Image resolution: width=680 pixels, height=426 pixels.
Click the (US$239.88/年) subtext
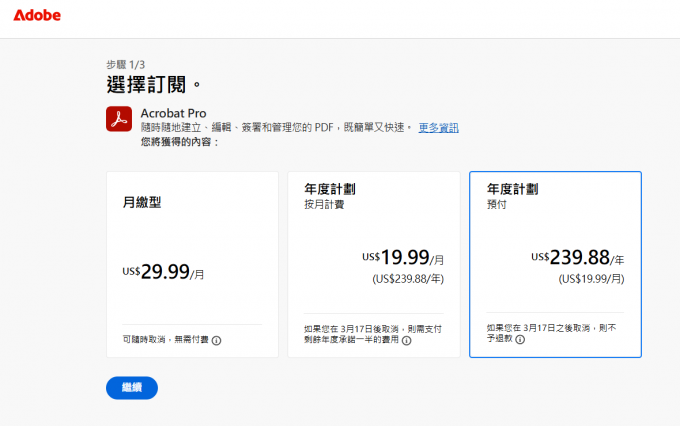pos(408,279)
